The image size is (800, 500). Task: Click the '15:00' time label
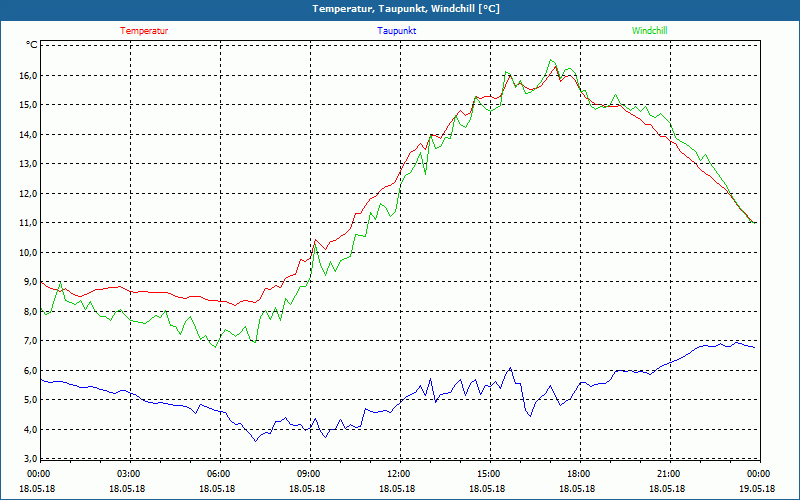(489, 474)
